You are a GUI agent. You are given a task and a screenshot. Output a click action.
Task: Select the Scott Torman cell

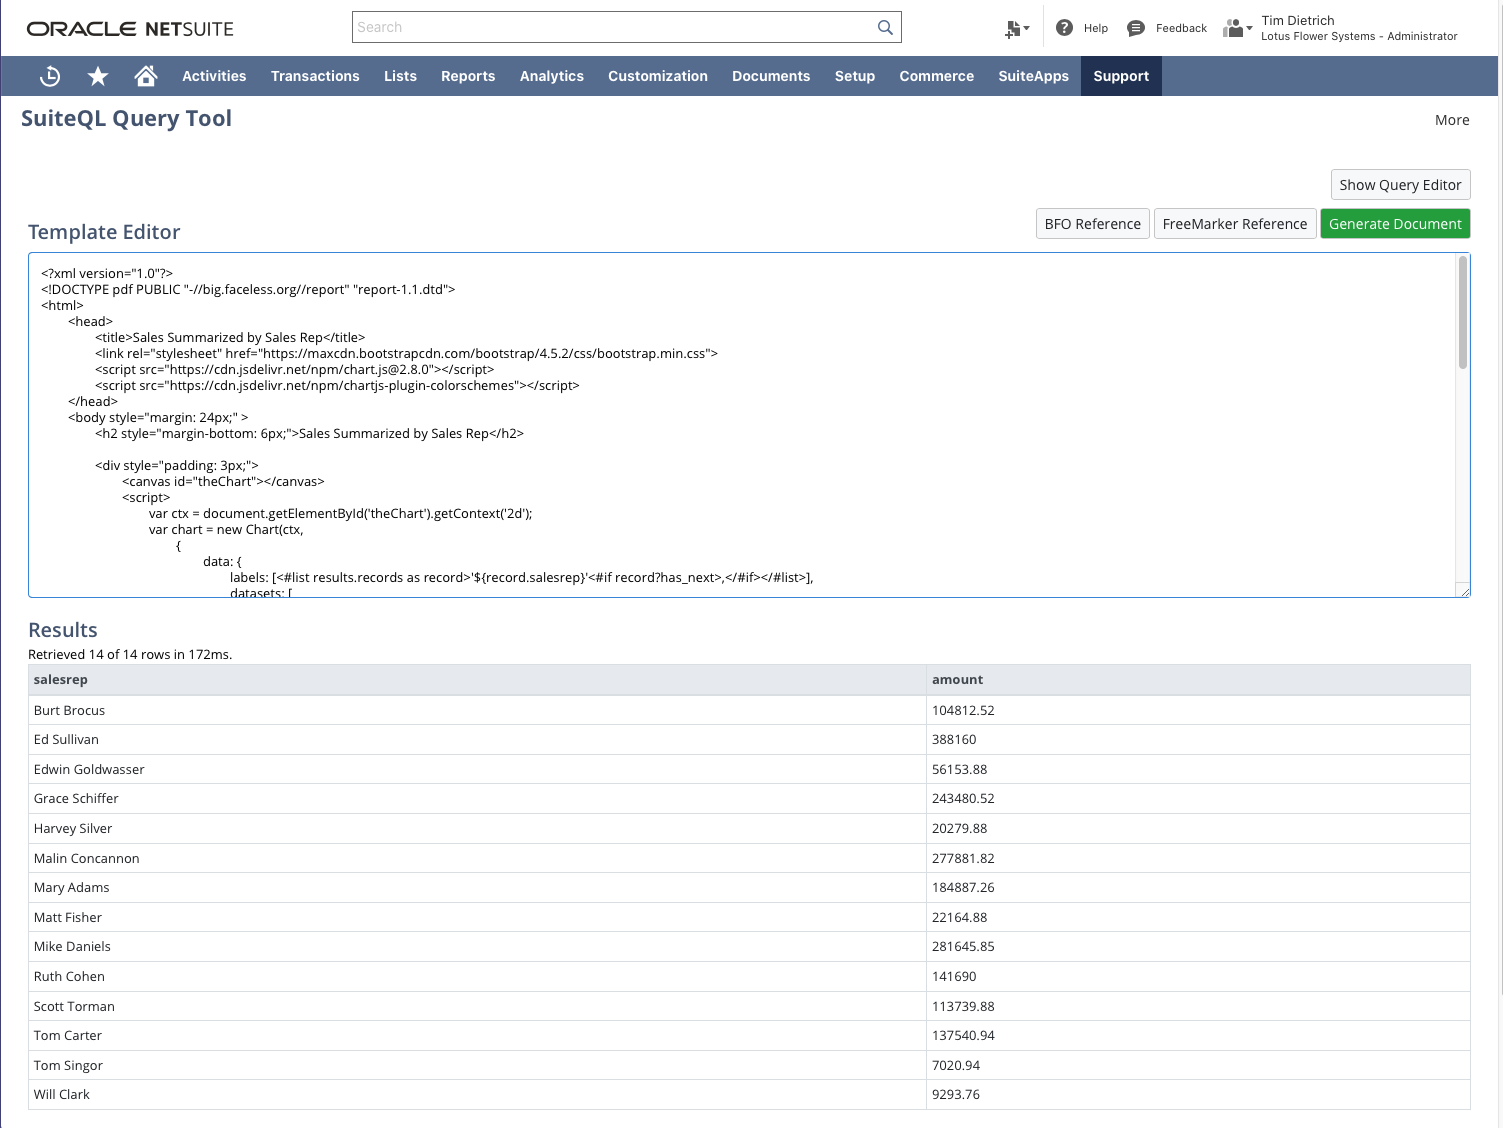click(x=477, y=1006)
